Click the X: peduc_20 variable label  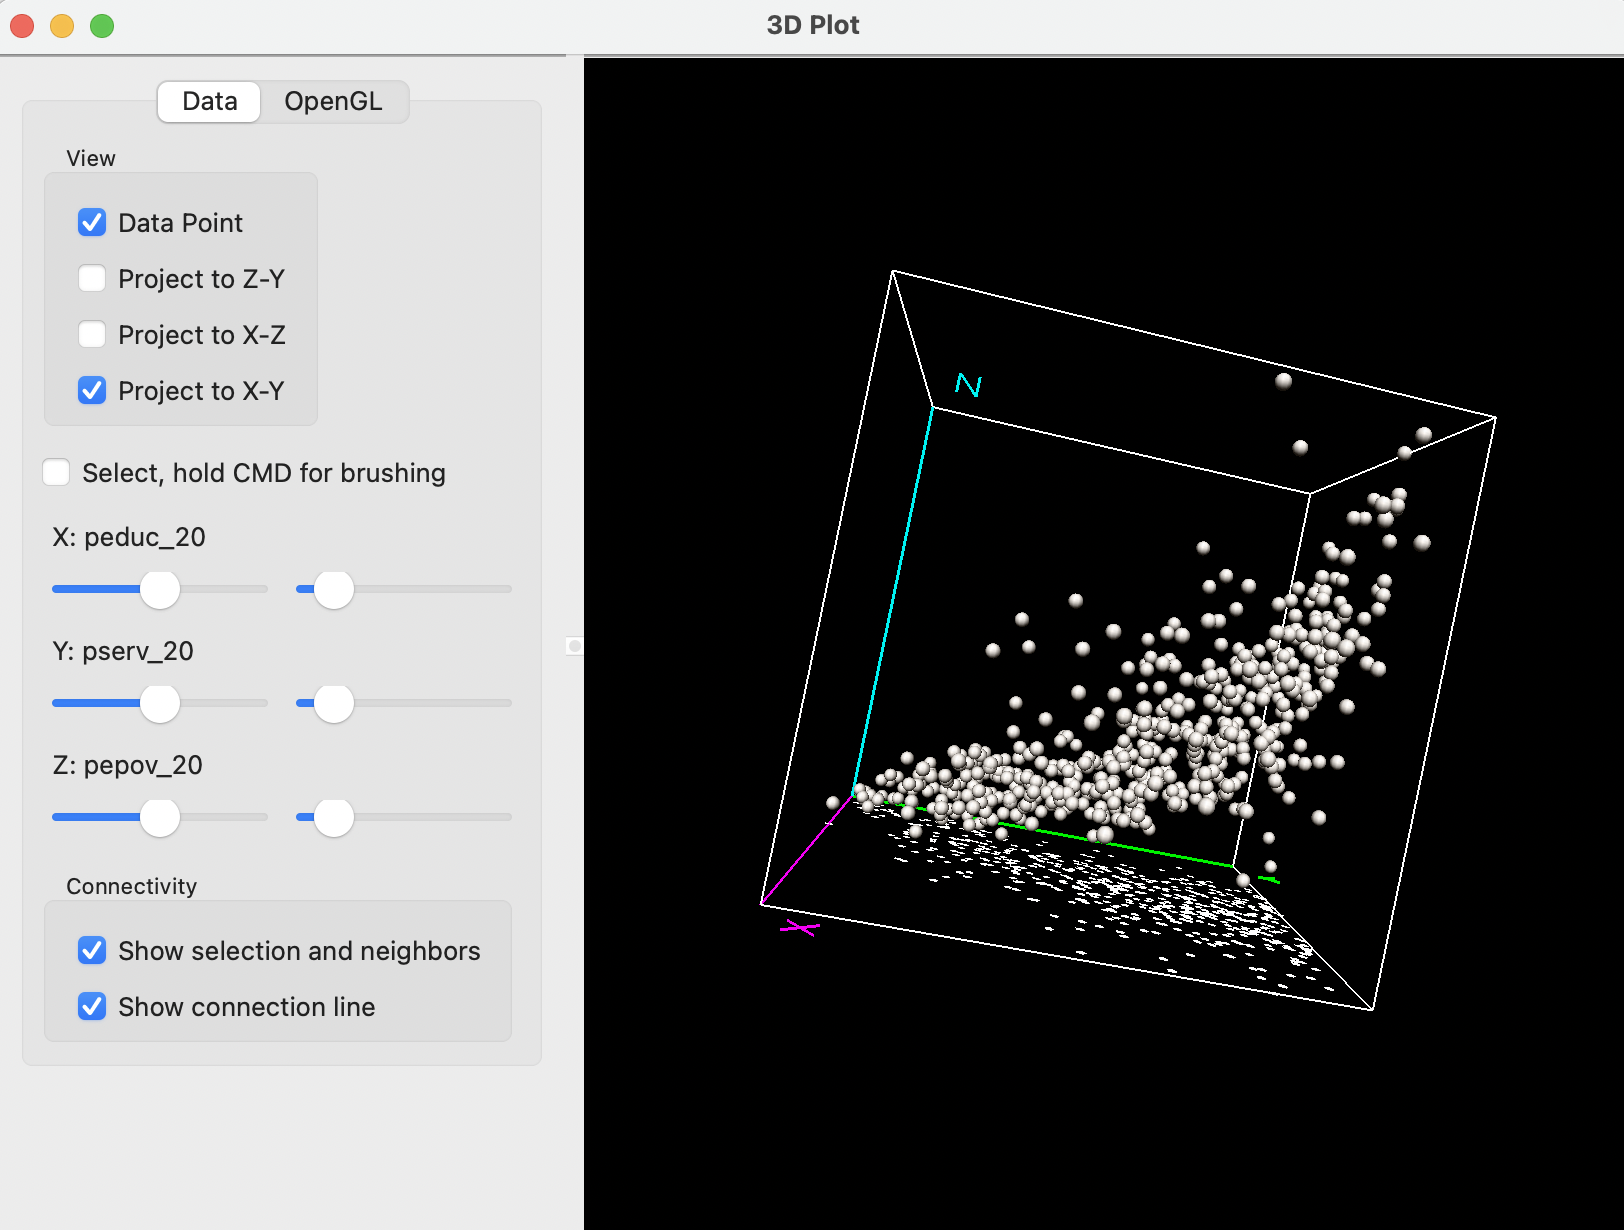click(129, 537)
